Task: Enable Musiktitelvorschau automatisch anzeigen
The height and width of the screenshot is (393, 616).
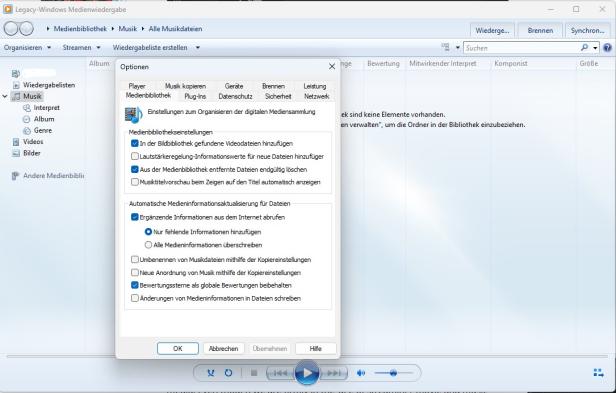Action: tap(135, 182)
